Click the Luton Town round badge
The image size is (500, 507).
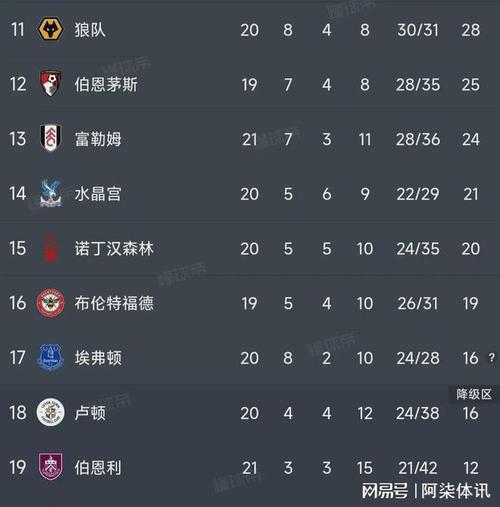(50, 412)
